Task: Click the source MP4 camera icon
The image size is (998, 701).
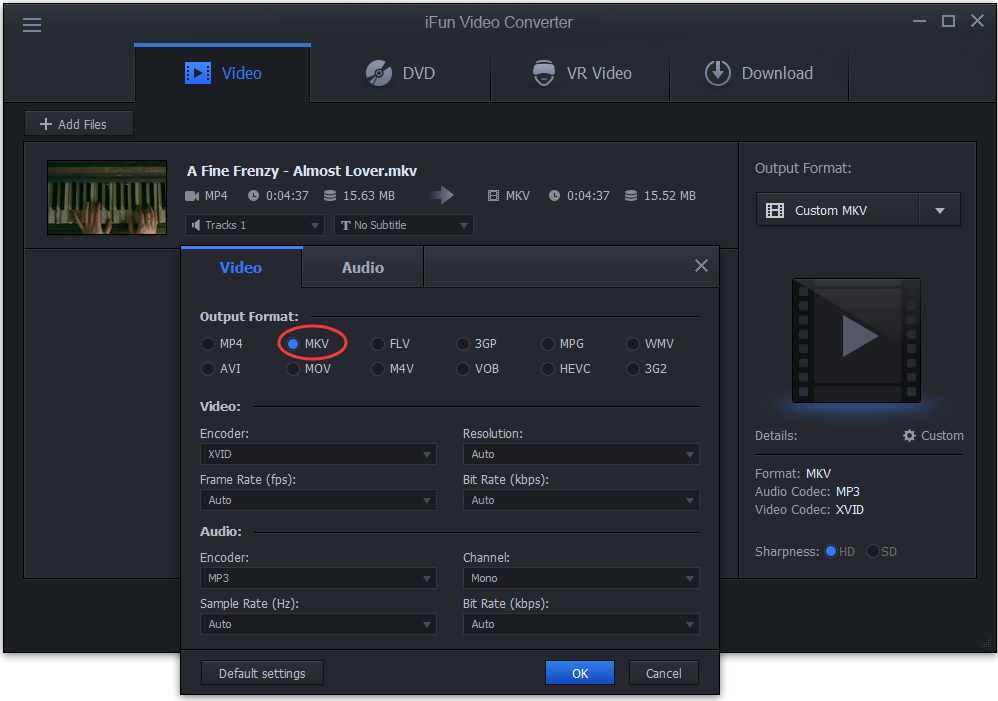Action: pos(192,195)
